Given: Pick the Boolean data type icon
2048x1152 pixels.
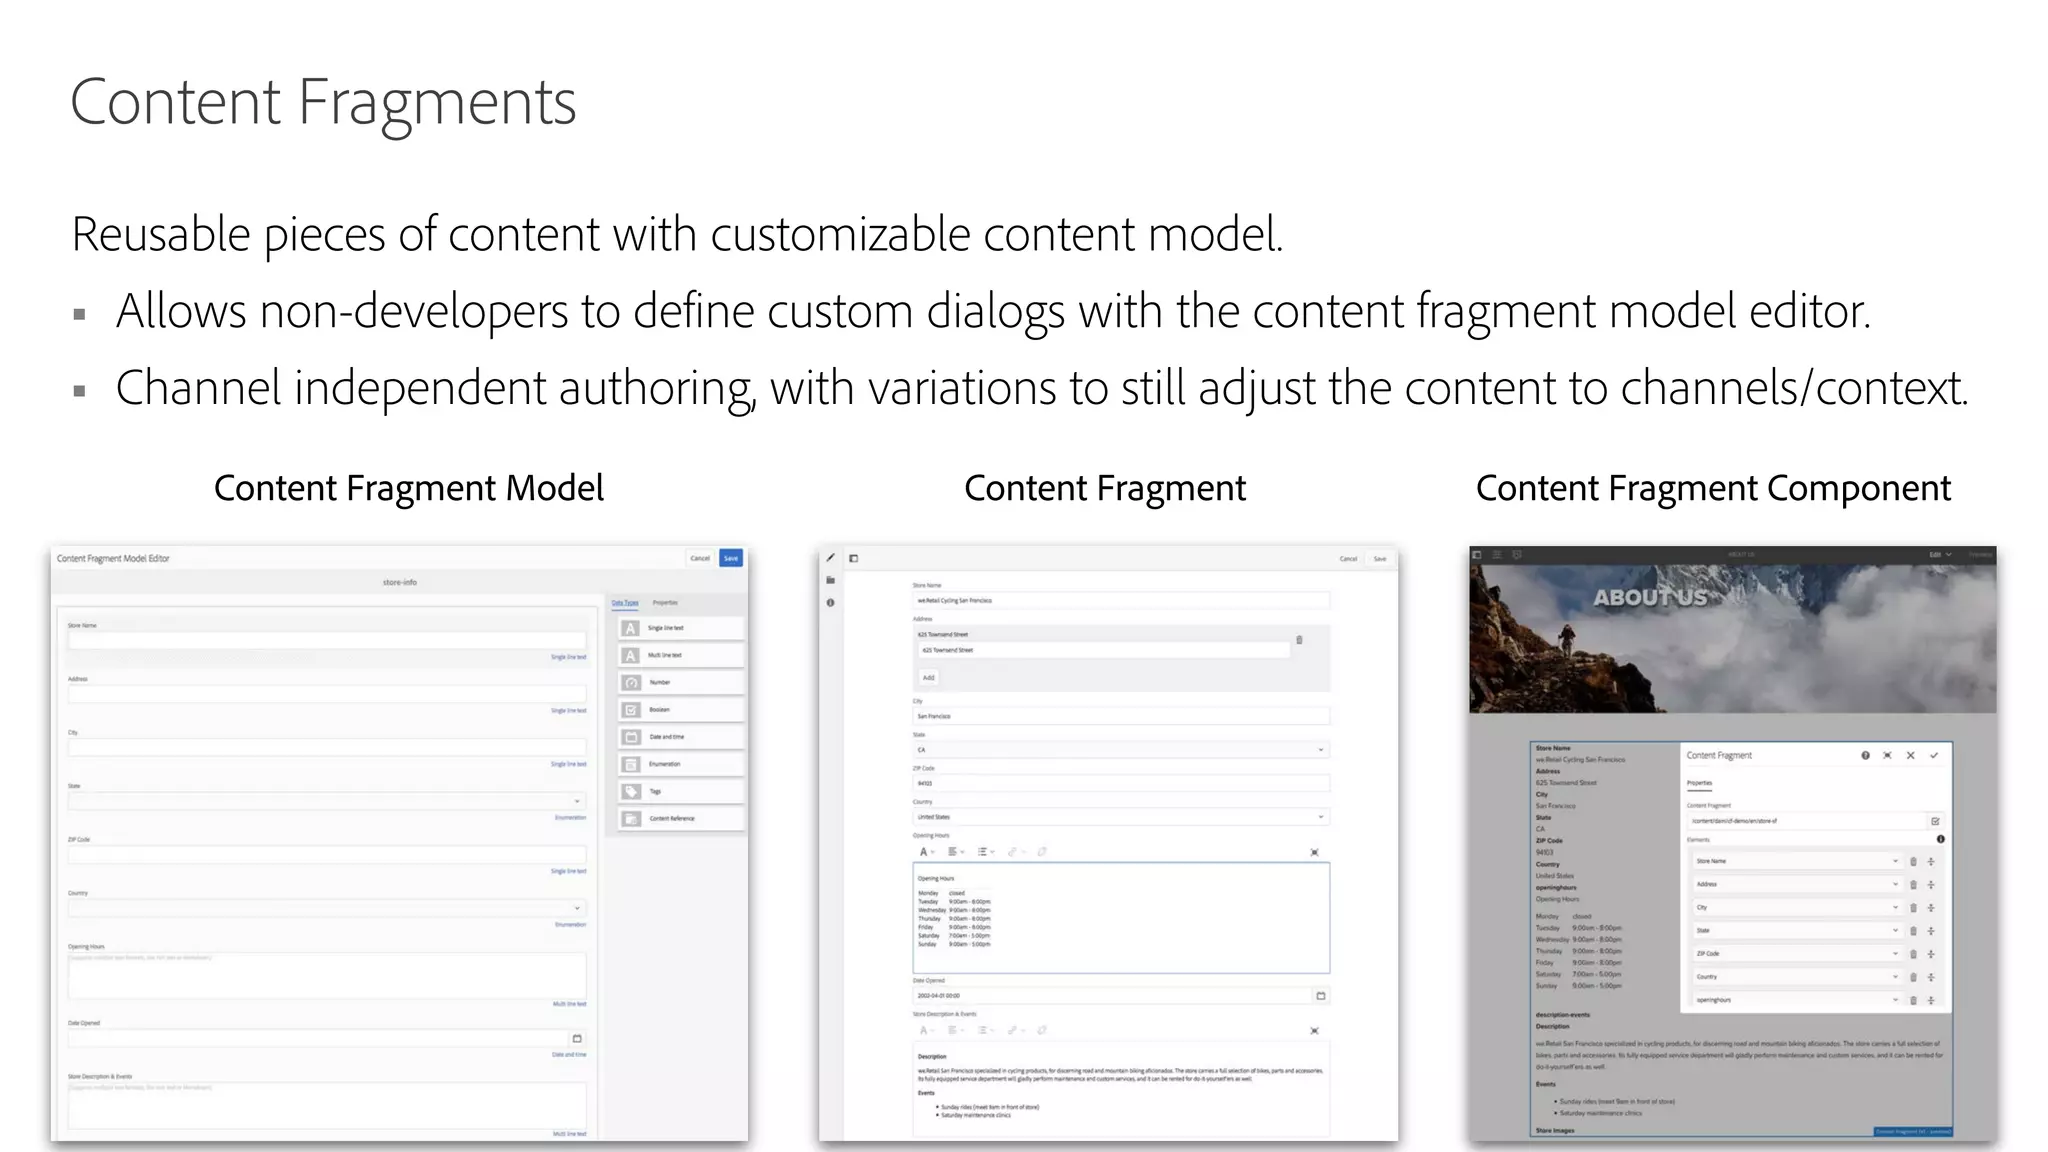Looking at the screenshot, I should 631,709.
